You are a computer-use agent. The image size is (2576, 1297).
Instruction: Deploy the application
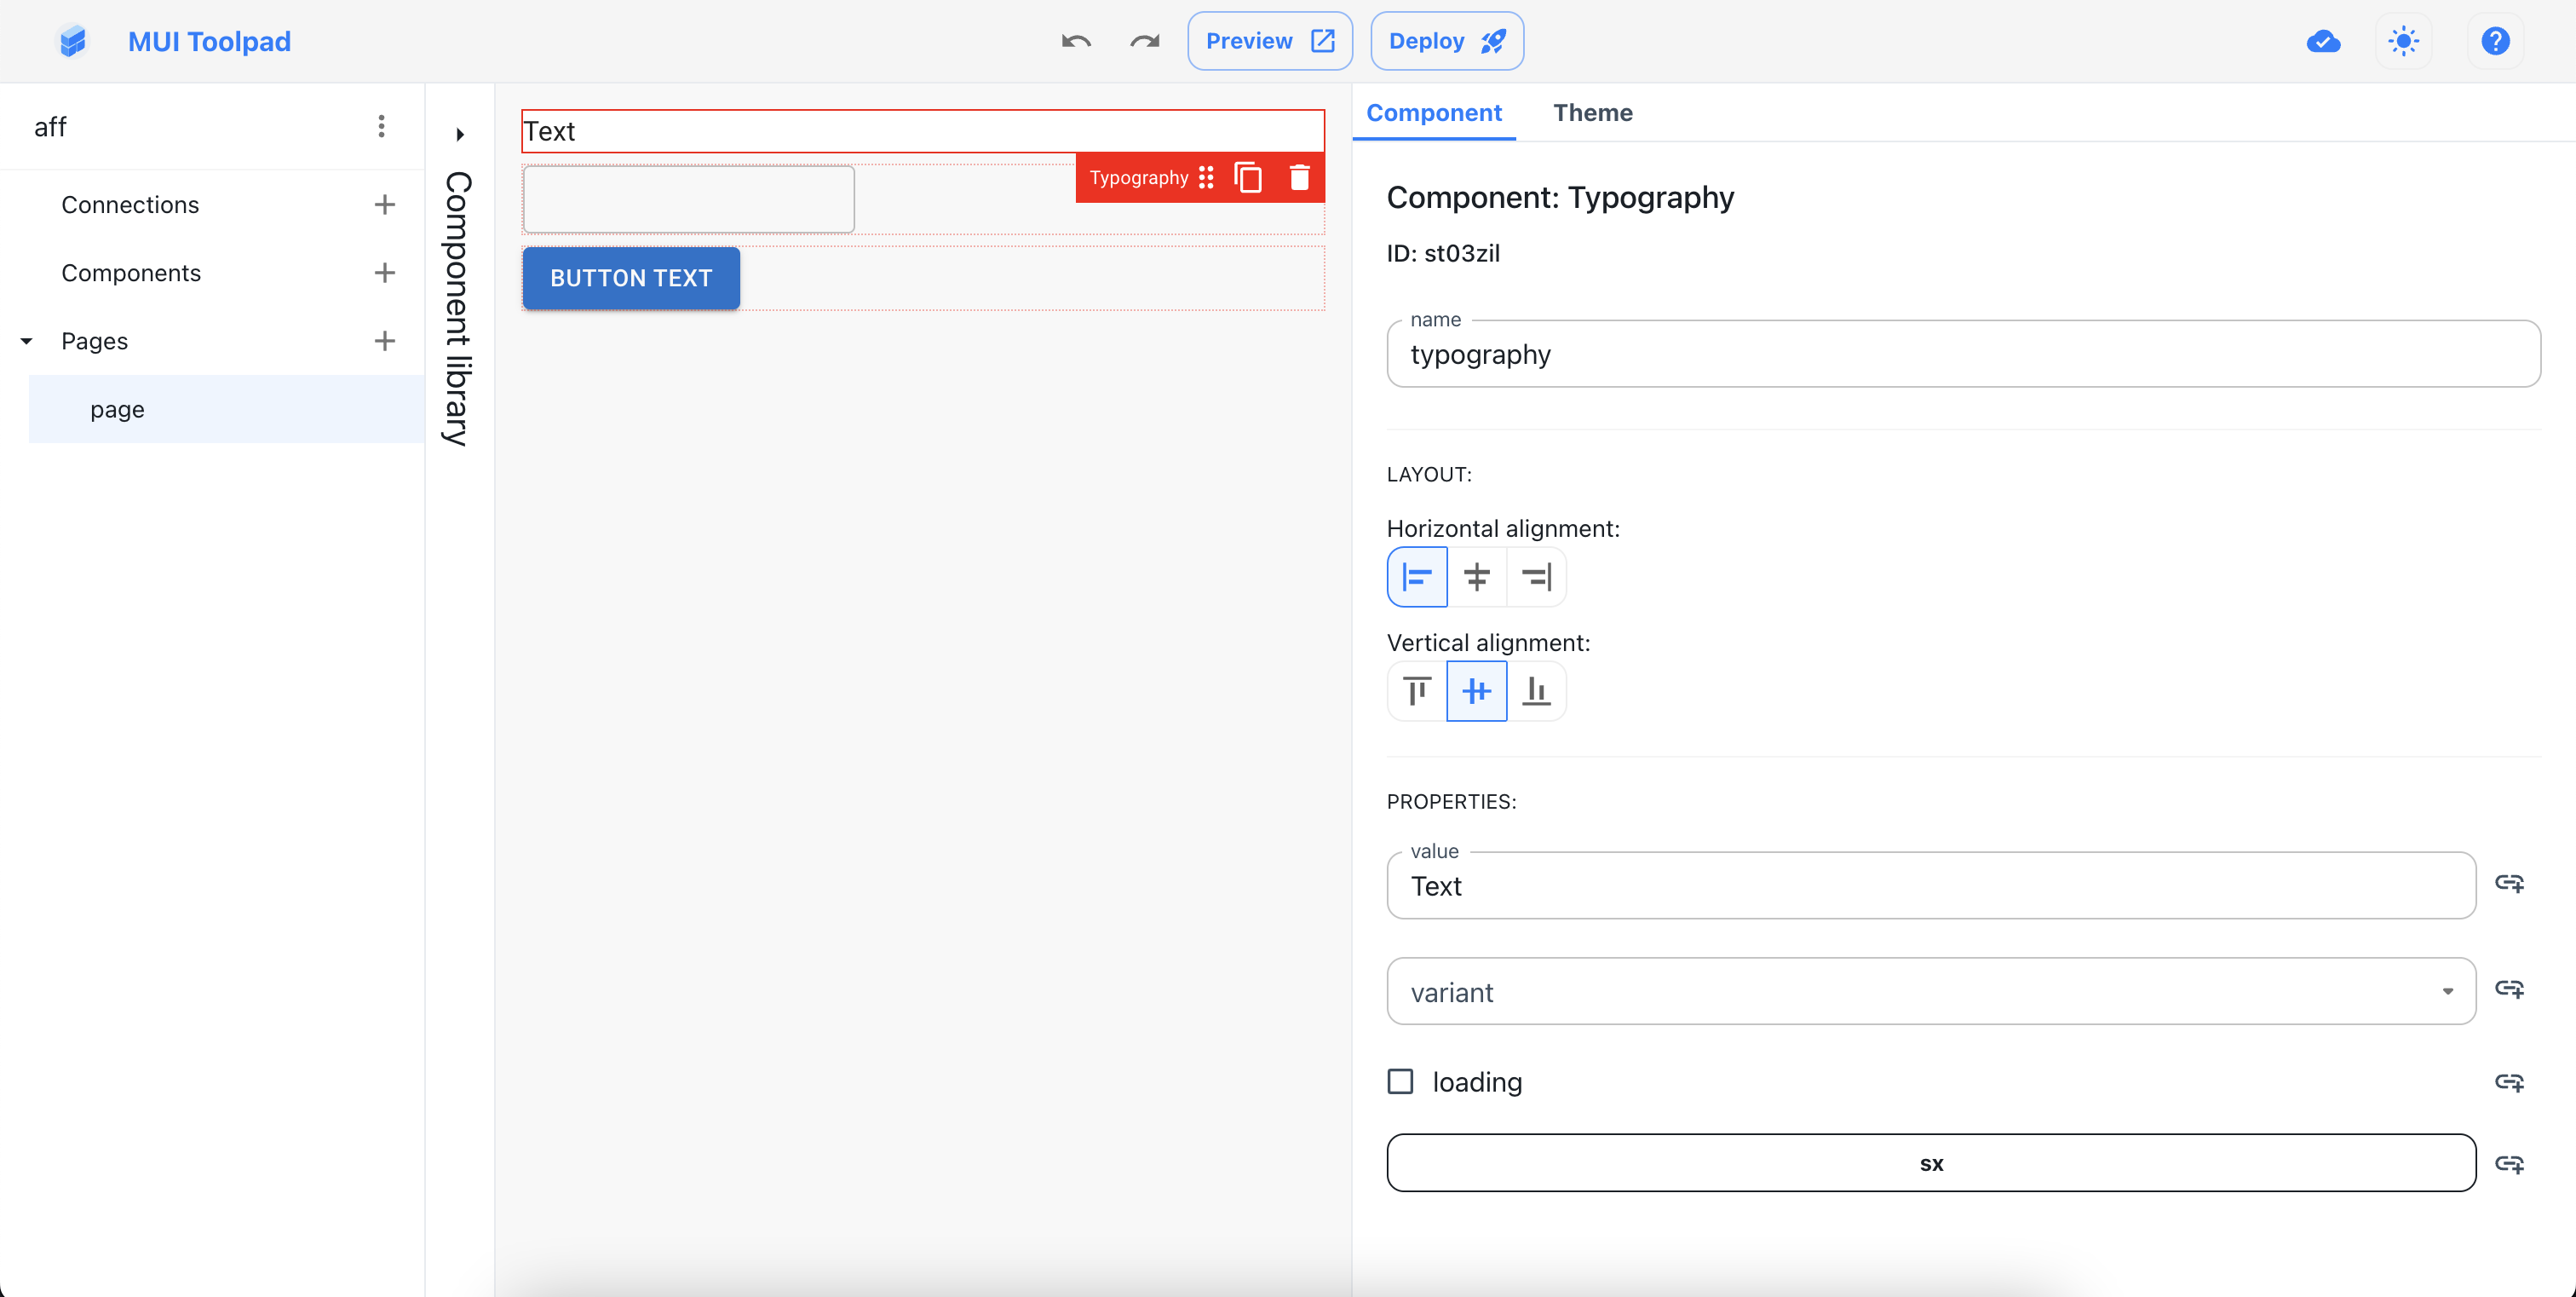coord(1446,41)
